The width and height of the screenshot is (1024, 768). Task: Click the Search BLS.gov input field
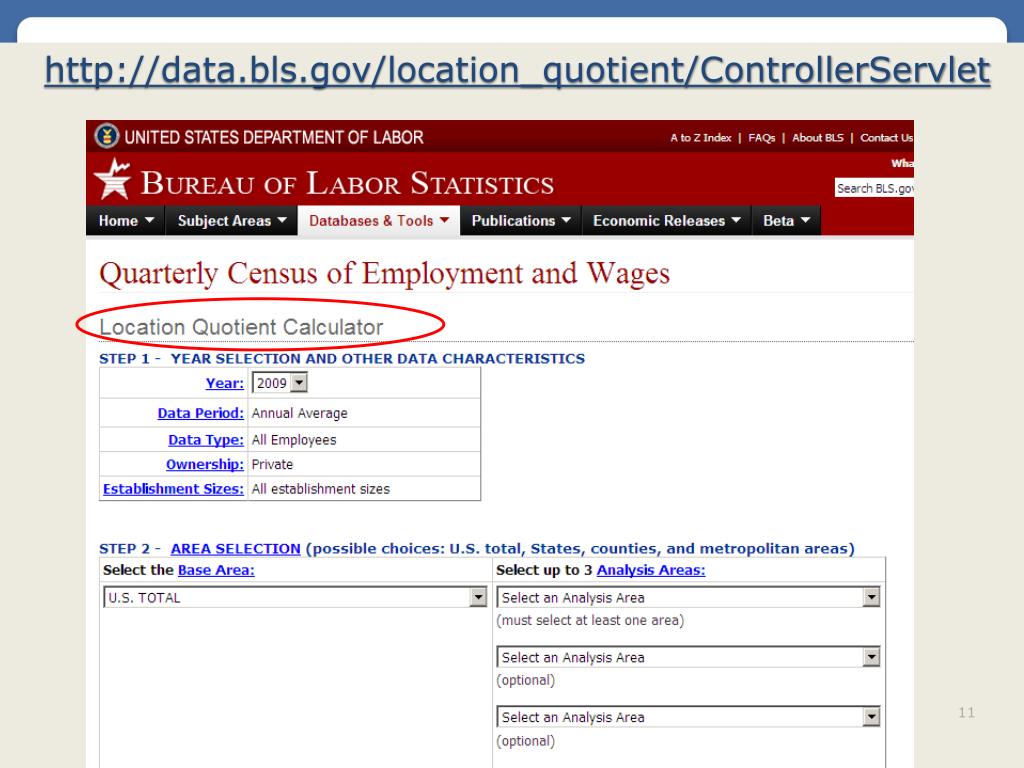pyautogui.click(x=874, y=188)
